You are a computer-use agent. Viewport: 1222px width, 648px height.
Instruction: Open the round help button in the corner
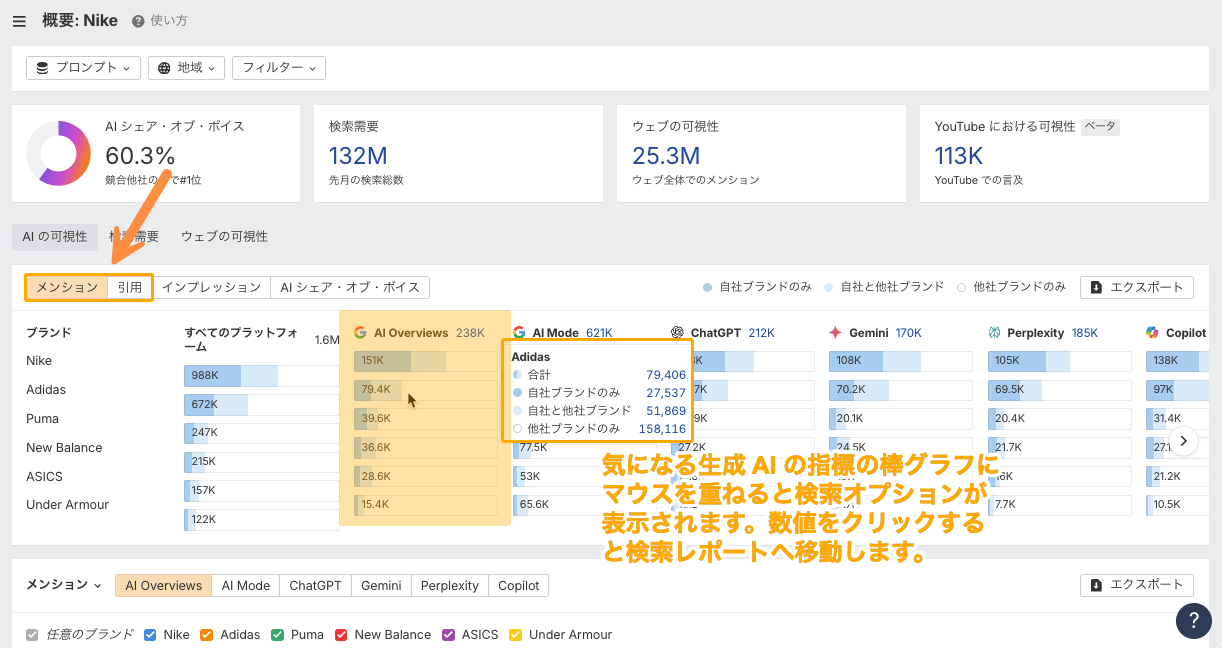(1194, 620)
